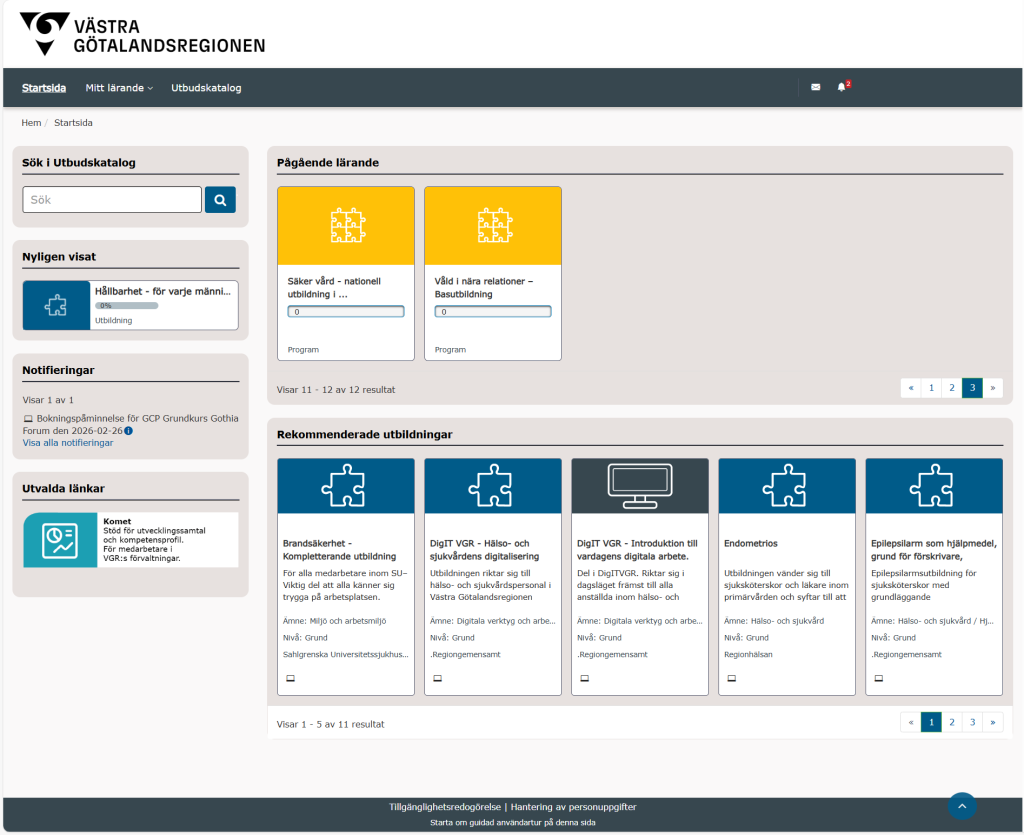Open Utbudskatalog in the navigation bar

(x=206, y=87)
